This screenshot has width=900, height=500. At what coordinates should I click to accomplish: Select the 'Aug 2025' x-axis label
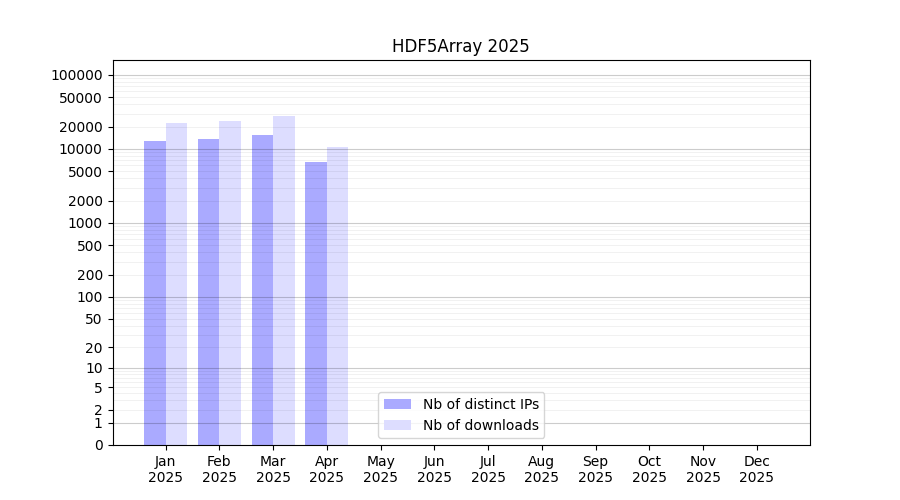coord(542,469)
